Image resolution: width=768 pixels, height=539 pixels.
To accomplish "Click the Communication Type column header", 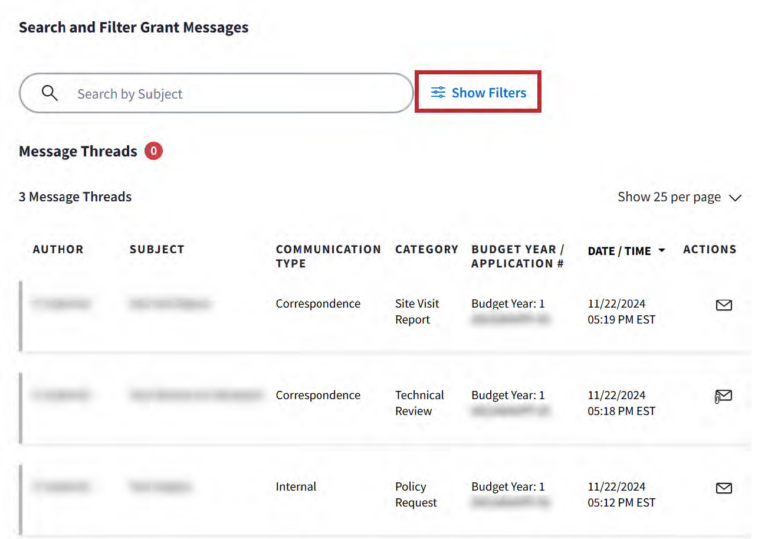I will [328, 256].
